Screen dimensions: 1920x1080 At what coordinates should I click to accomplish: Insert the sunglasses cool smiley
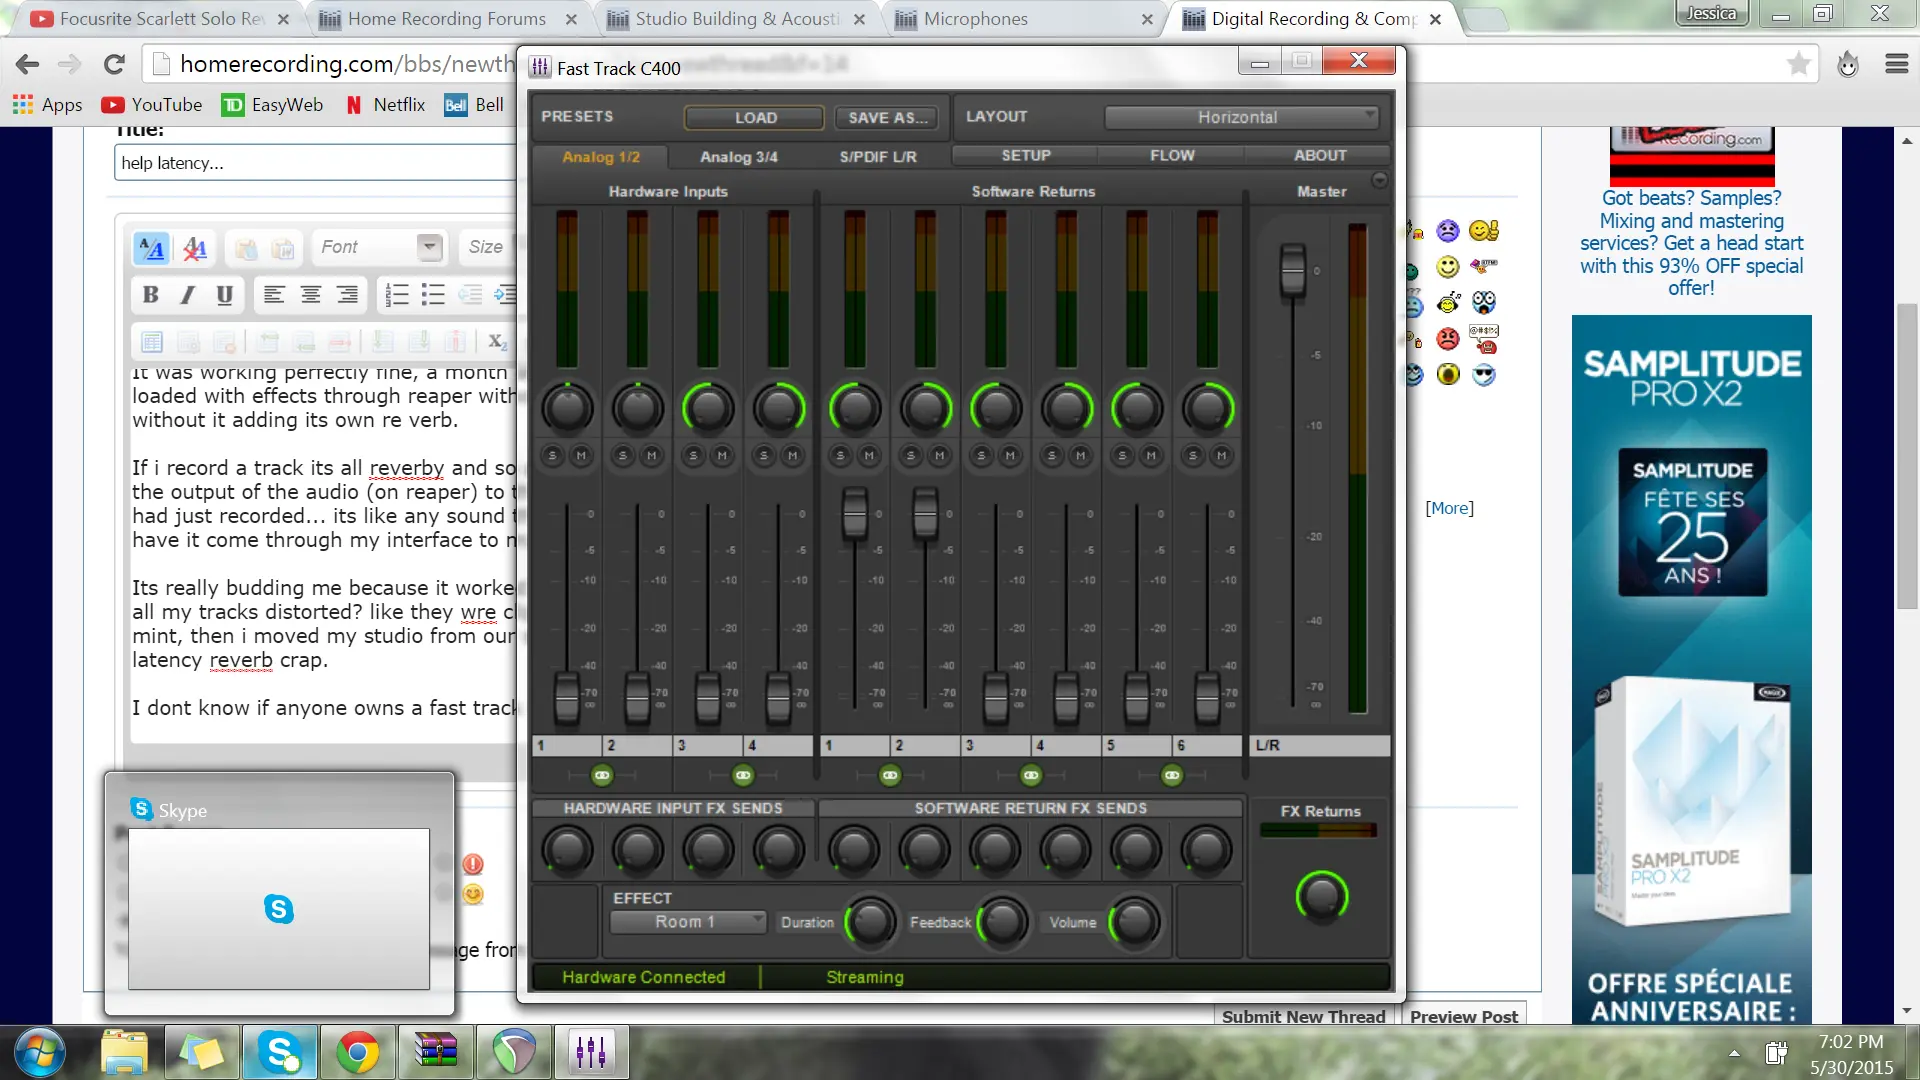coord(1484,375)
